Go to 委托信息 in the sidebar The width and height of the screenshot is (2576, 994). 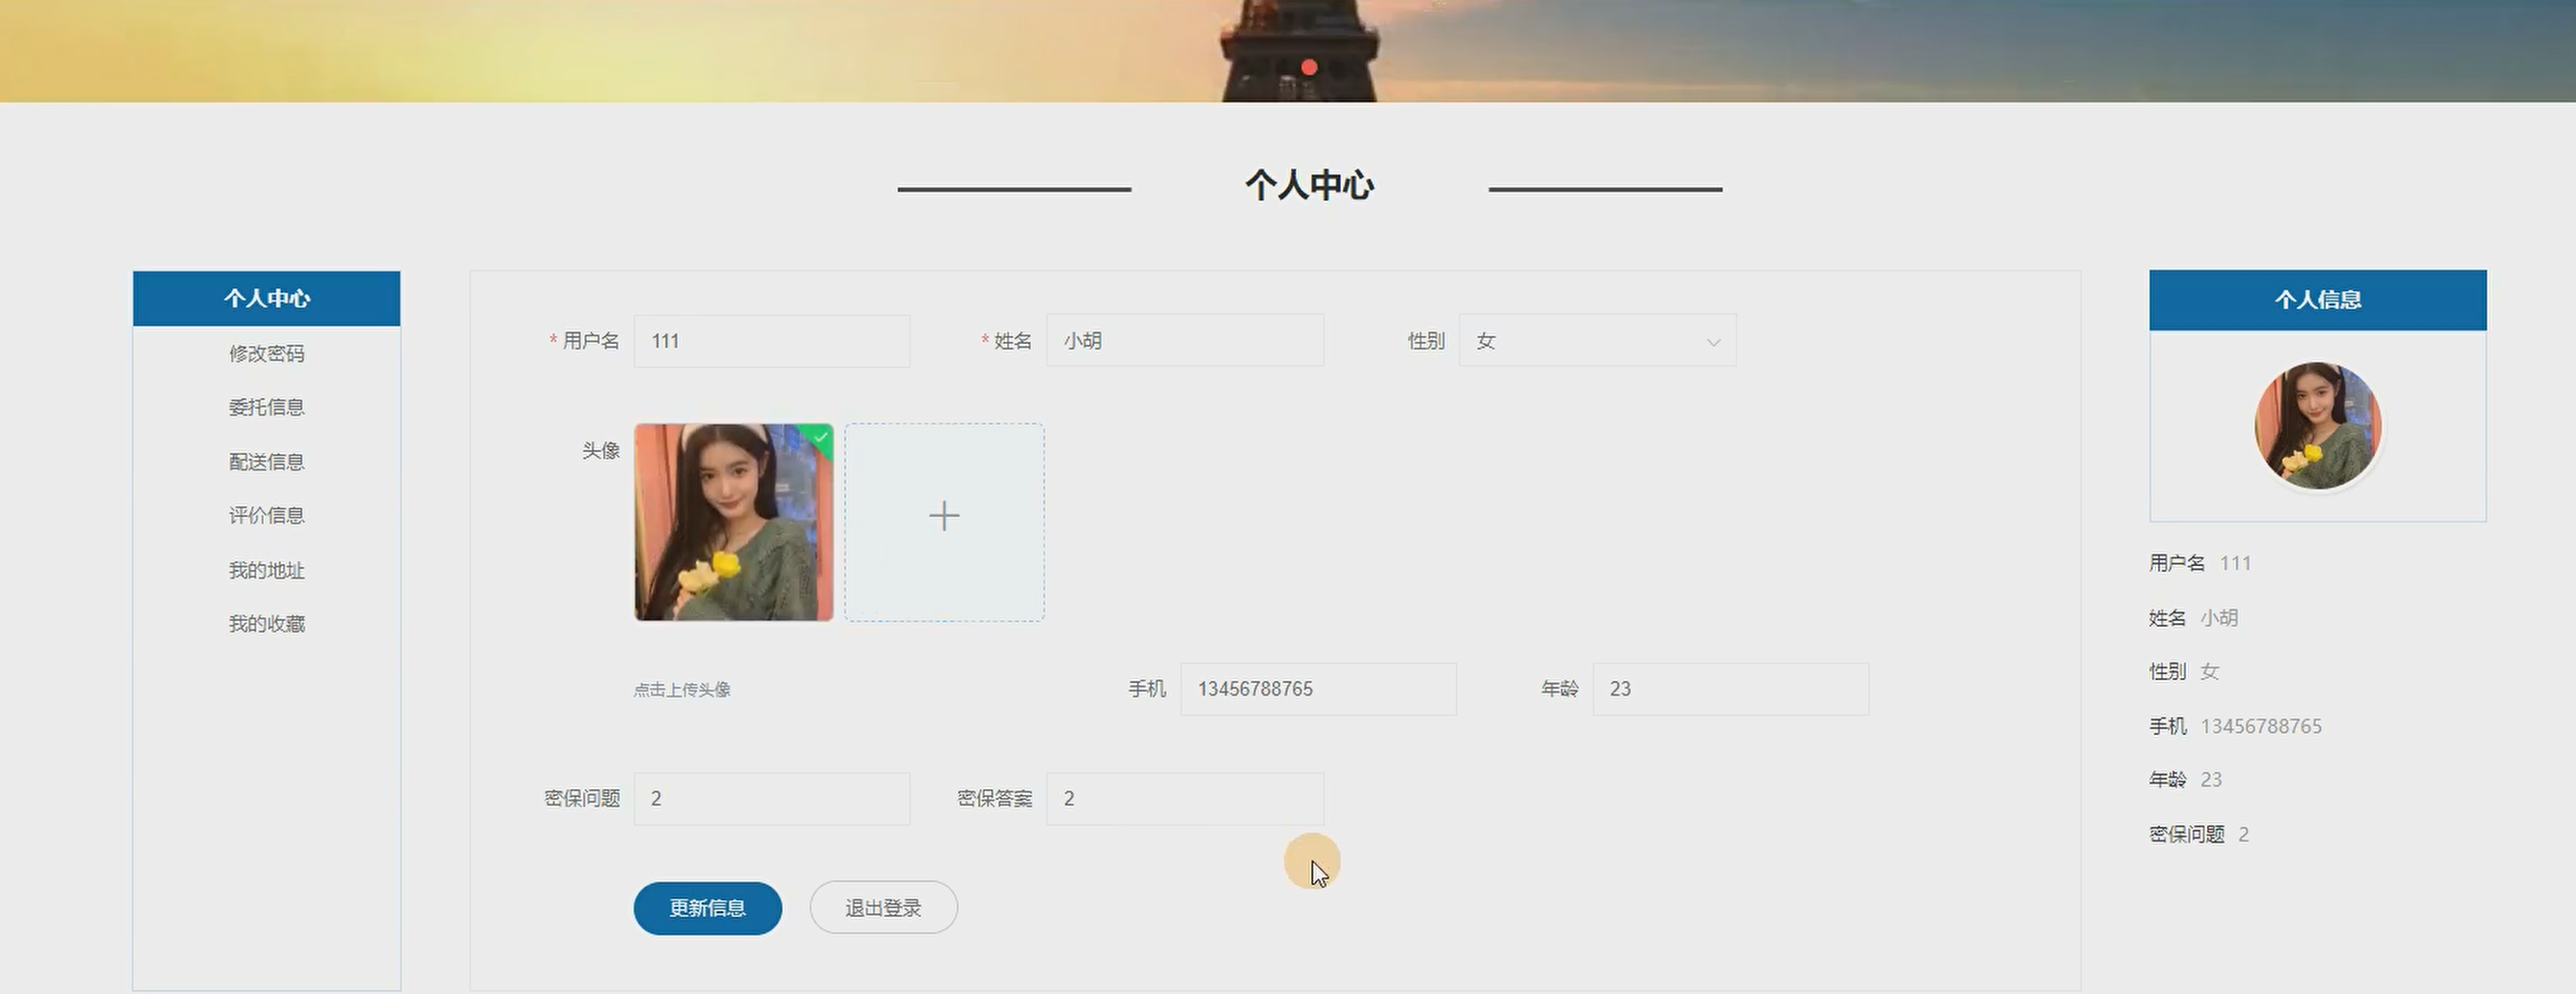(x=266, y=407)
